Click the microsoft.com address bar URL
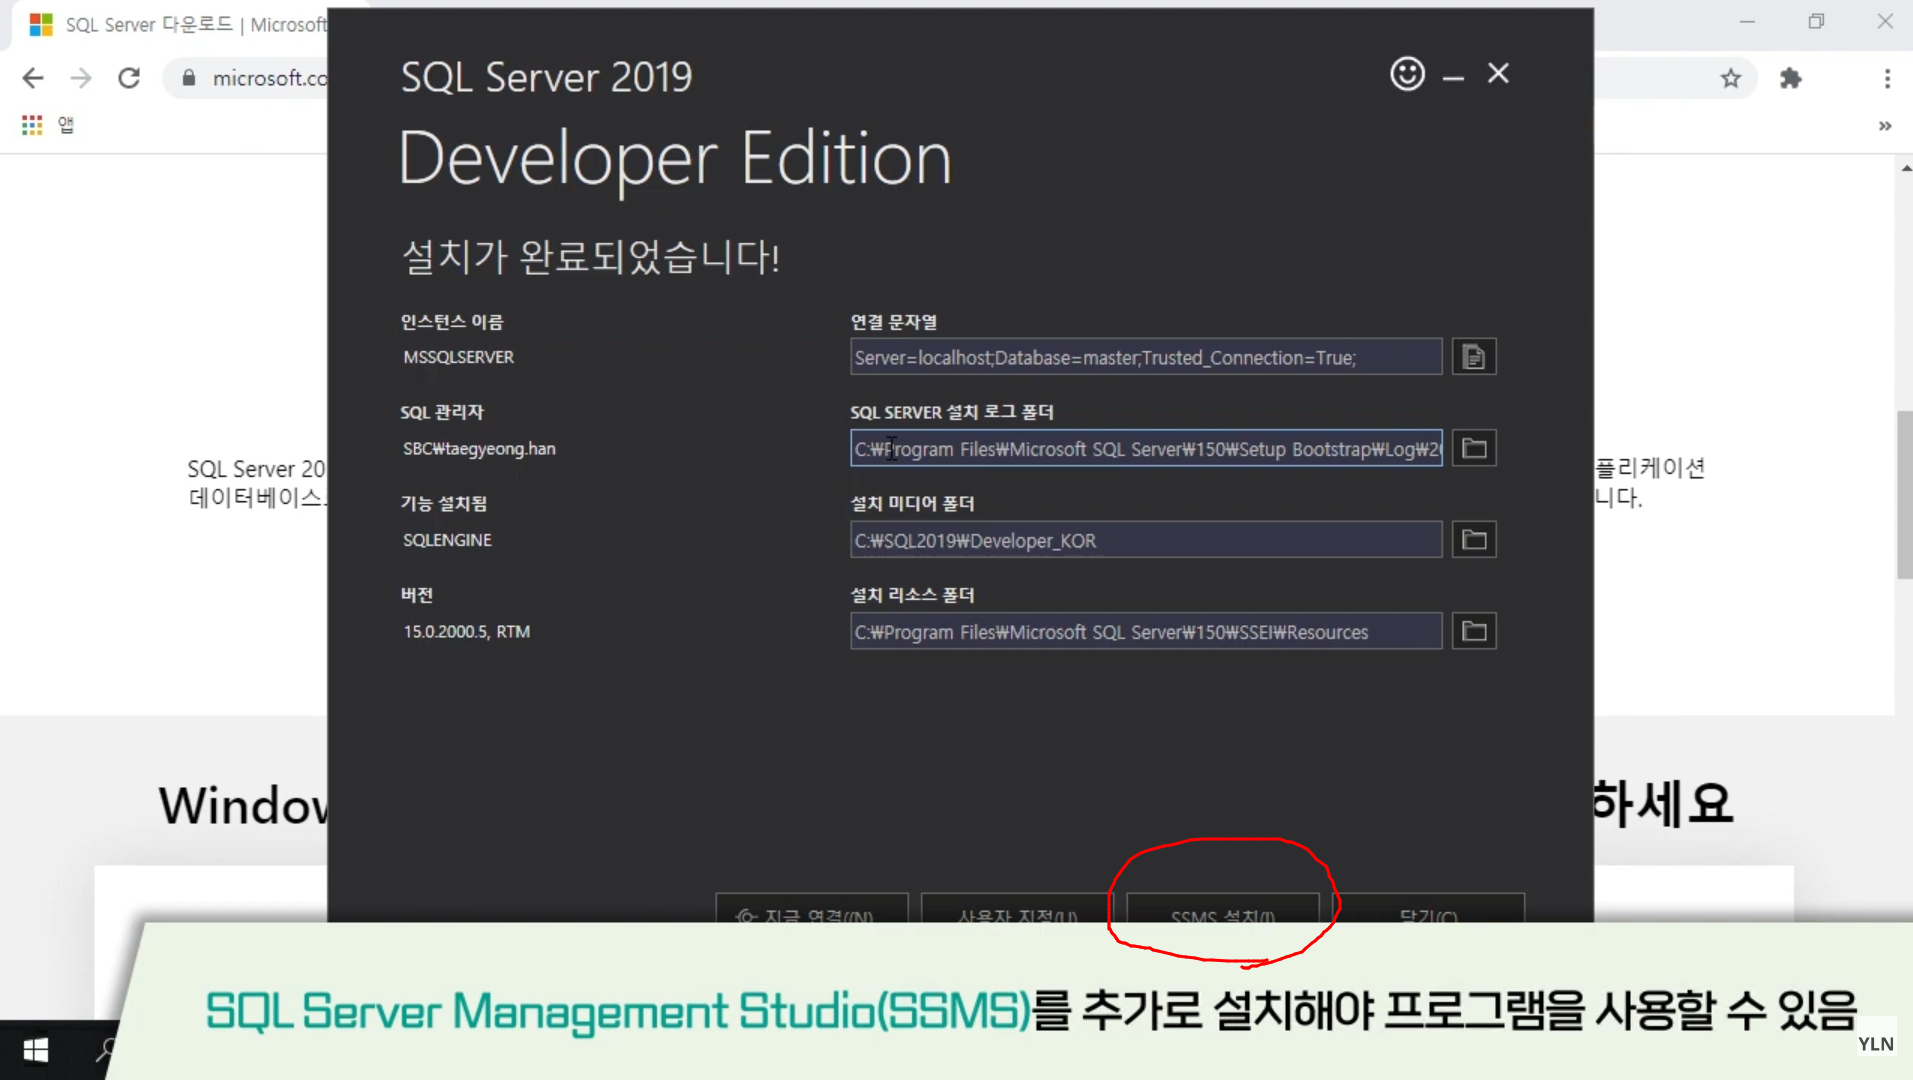This screenshot has width=1913, height=1080. [x=269, y=78]
